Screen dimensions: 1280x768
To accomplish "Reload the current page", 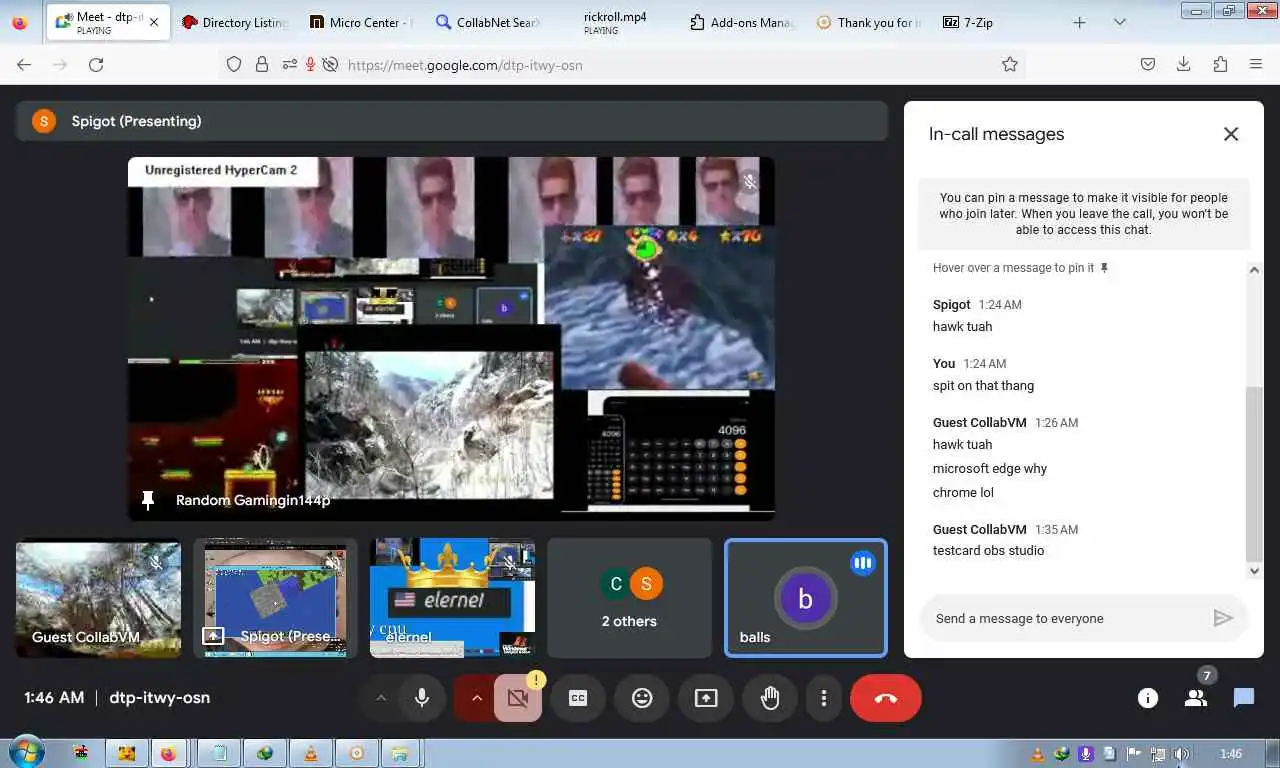I will click(96, 64).
